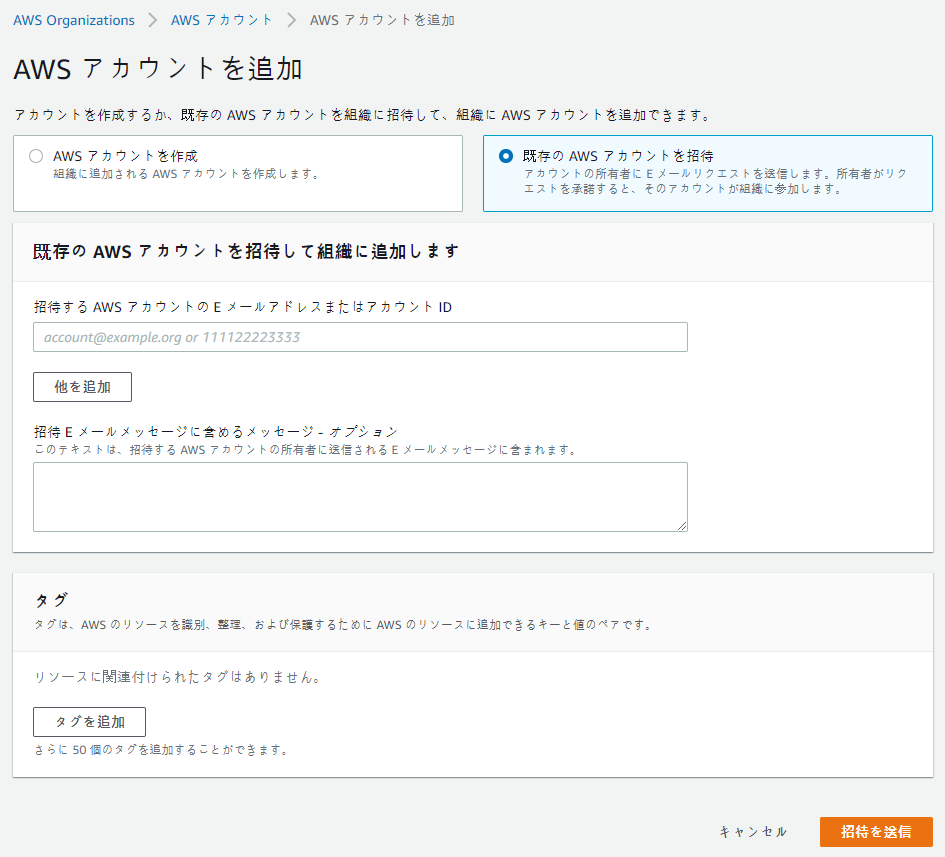Image resolution: width=945 pixels, height=857 pixels.
Task: Click inside the invitation message text area
Action: [360, 496]
